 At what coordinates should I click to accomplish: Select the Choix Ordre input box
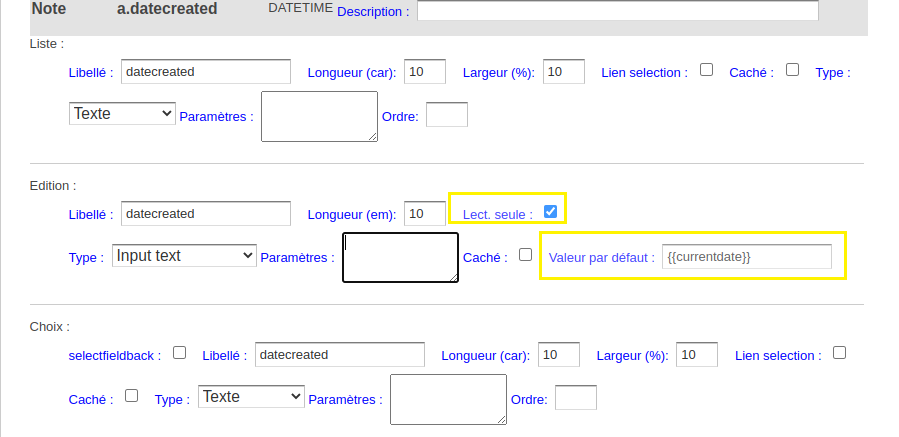(x=576, y=397)
